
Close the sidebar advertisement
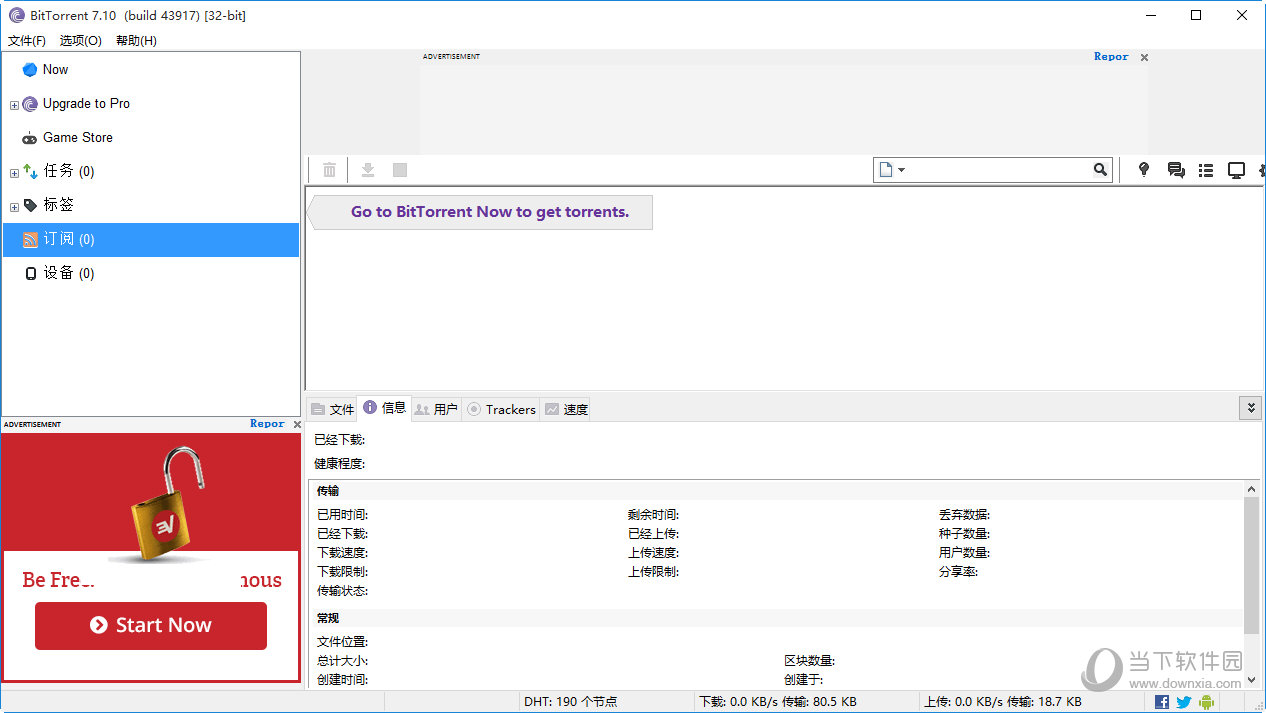tap(297, 425)
